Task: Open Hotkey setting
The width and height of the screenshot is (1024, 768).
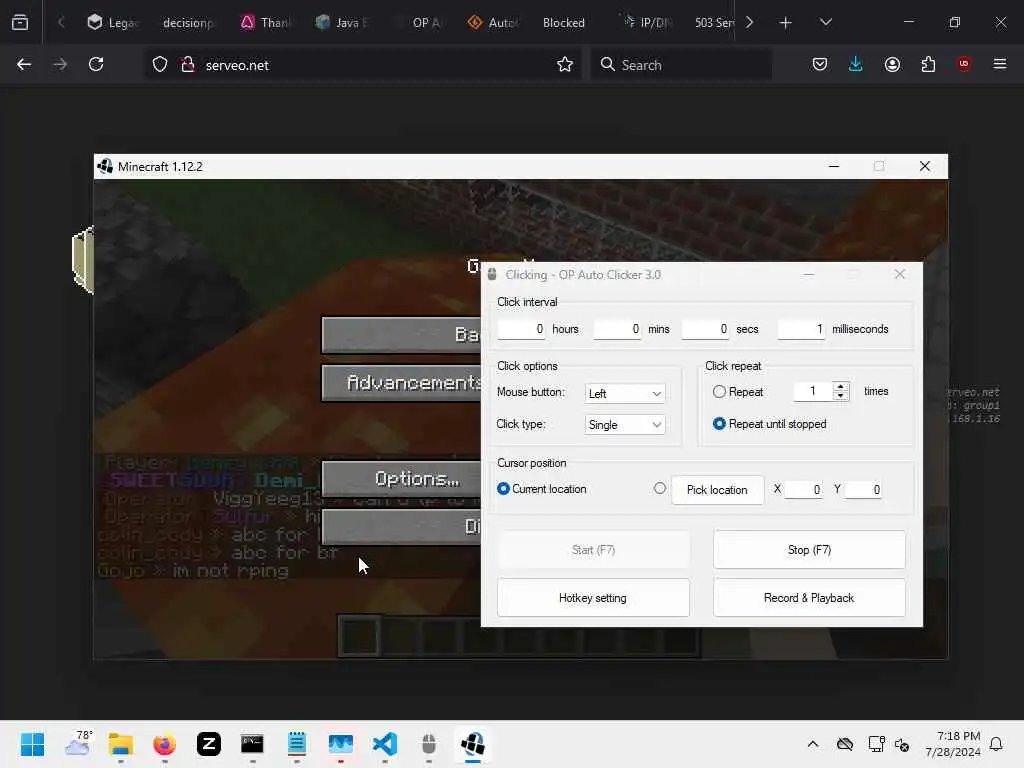Action: pos(593,598)
